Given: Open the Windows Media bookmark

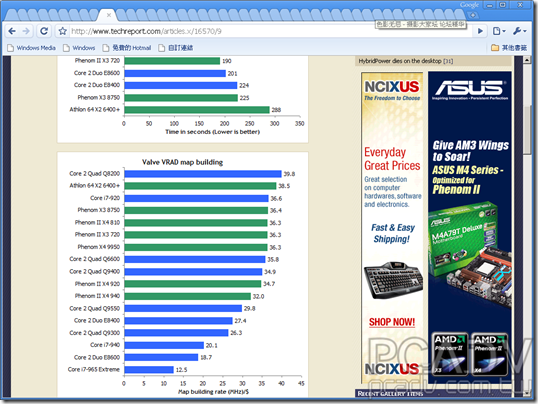Looking at the screenshot, I should click(32, 48).
